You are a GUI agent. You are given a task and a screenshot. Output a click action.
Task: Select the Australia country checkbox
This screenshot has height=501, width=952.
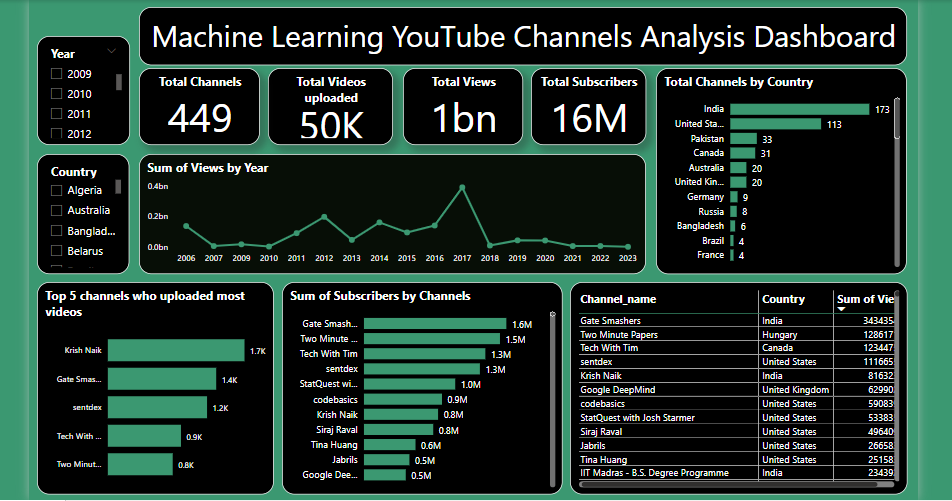coord(57,211)
